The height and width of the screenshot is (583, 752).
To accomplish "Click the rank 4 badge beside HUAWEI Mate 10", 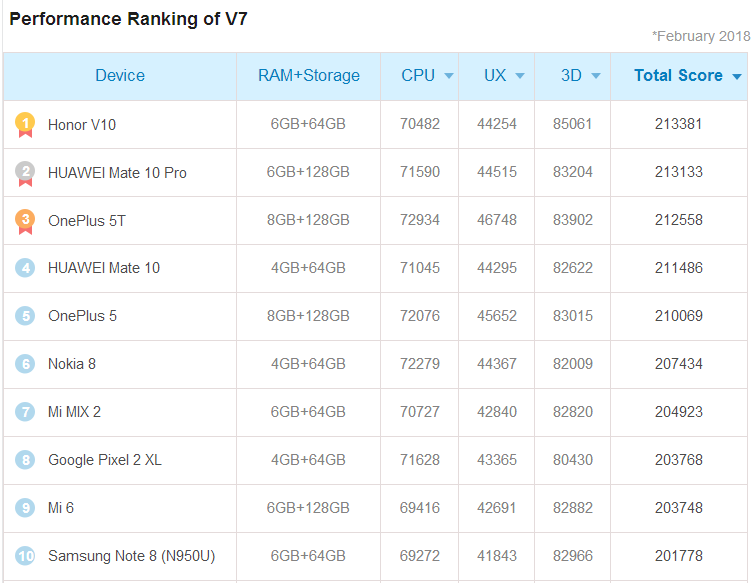I will click(x=25, y=268).
